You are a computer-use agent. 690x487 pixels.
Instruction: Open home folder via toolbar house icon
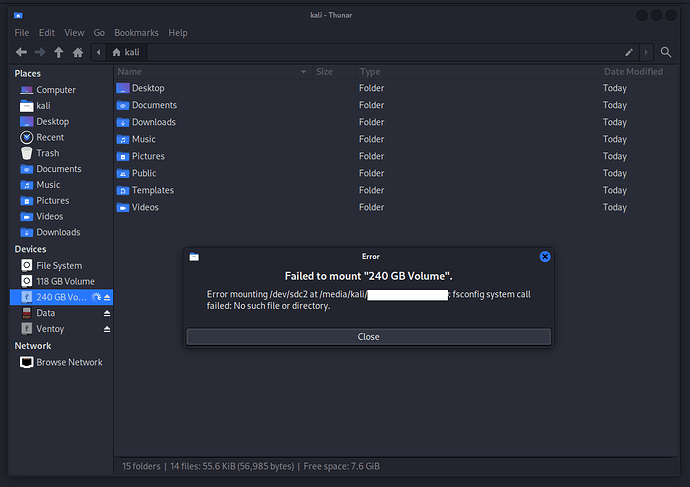click(78, 52)
